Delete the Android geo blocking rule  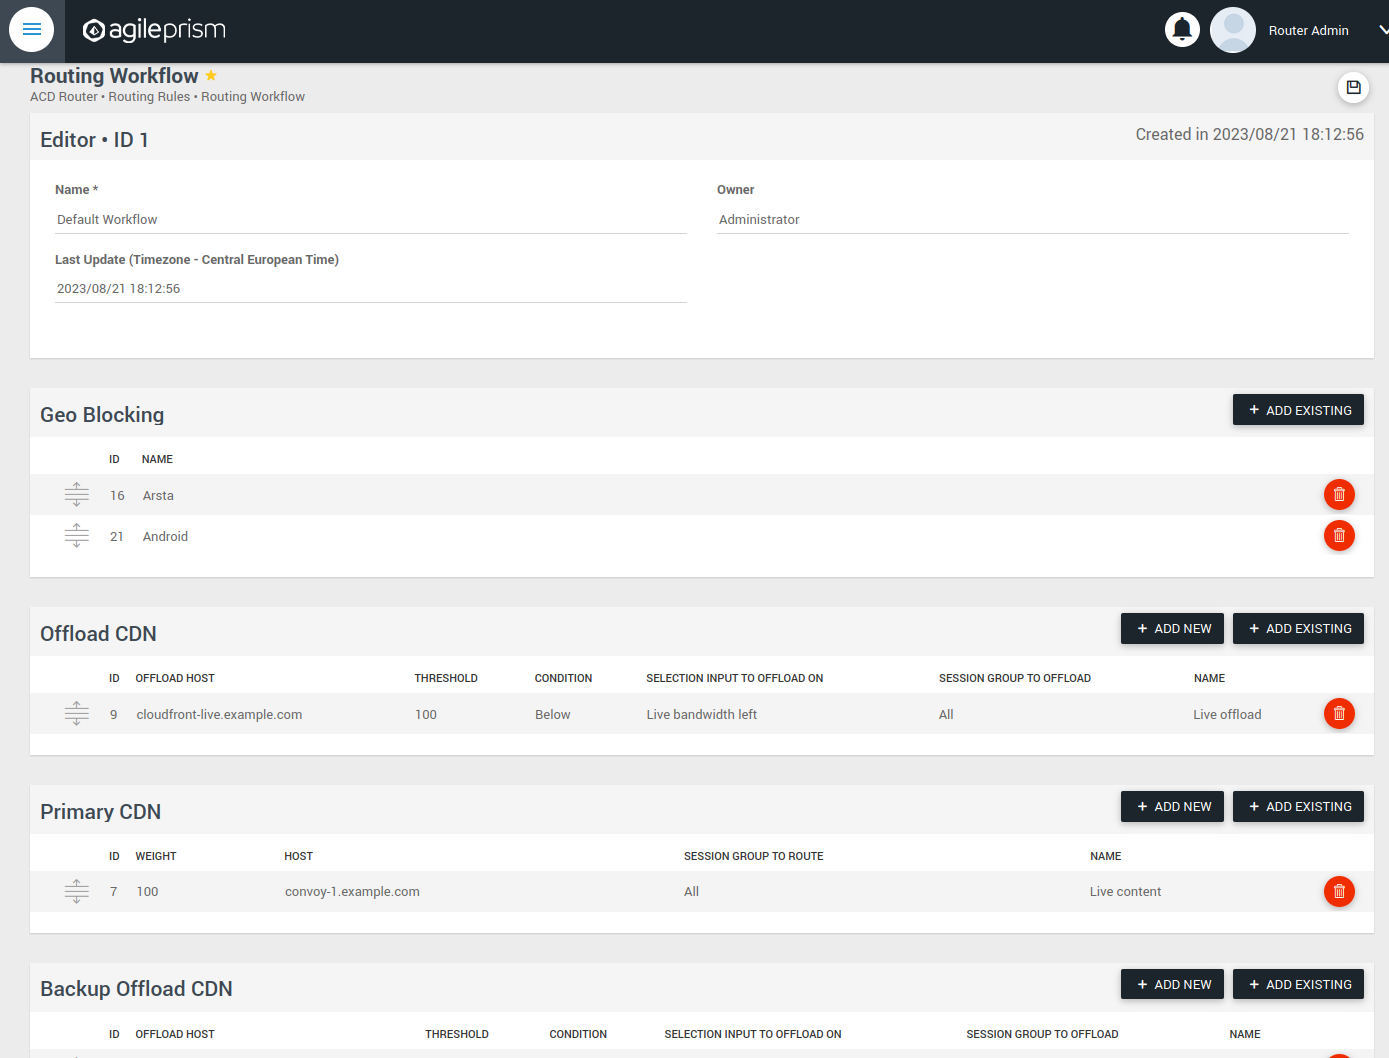pyautogui.click(x=1339, y=535)
